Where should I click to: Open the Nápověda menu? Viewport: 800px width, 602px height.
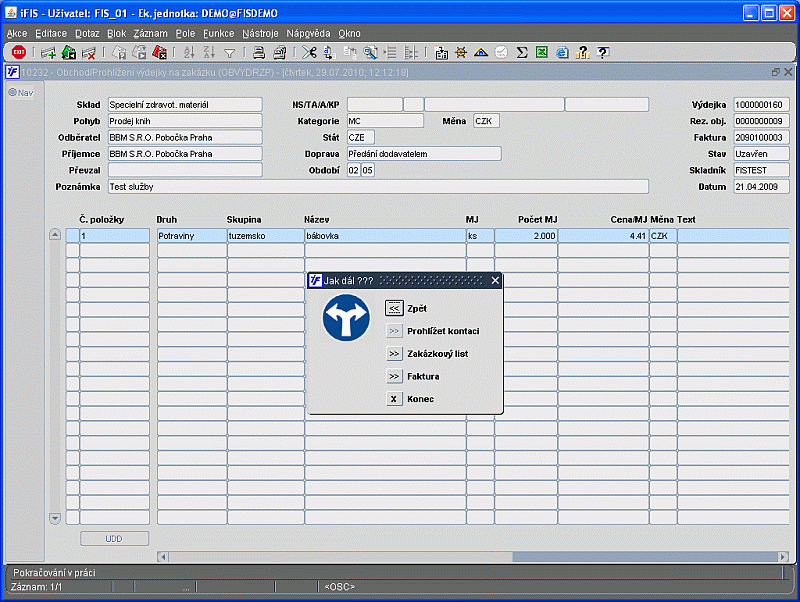[307, 33]
